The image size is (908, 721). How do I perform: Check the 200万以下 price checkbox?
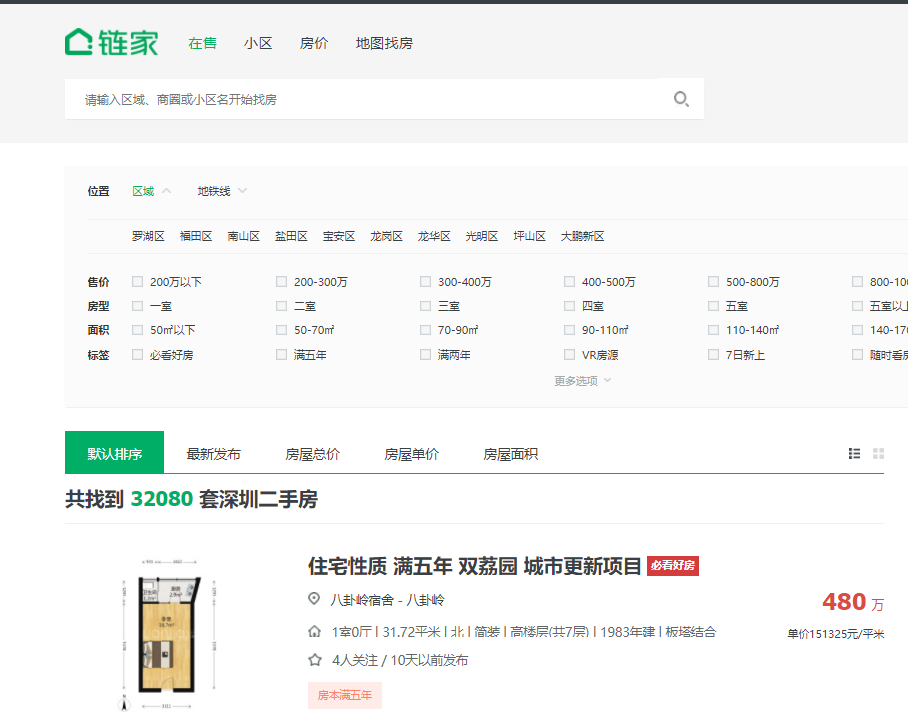point(138,282)
